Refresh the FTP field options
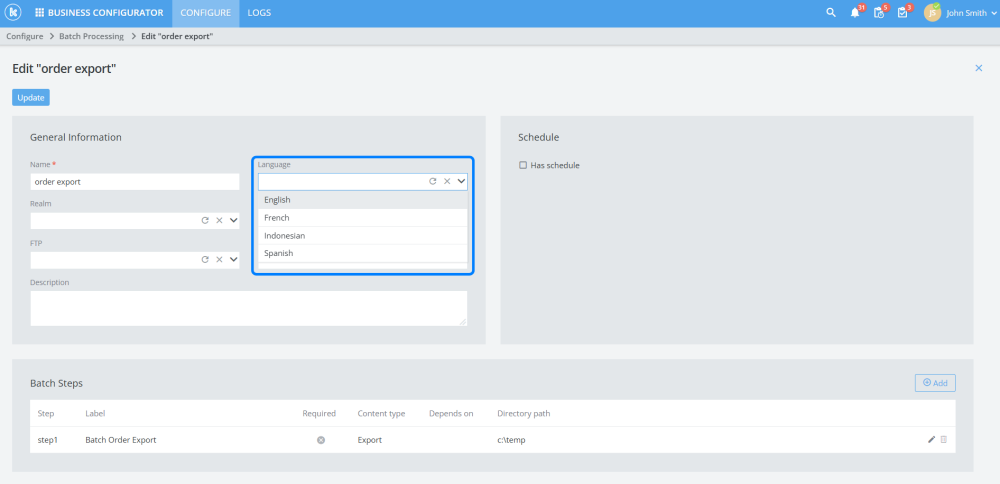This screenshot has width=1000, height=484. pos(205,260)
